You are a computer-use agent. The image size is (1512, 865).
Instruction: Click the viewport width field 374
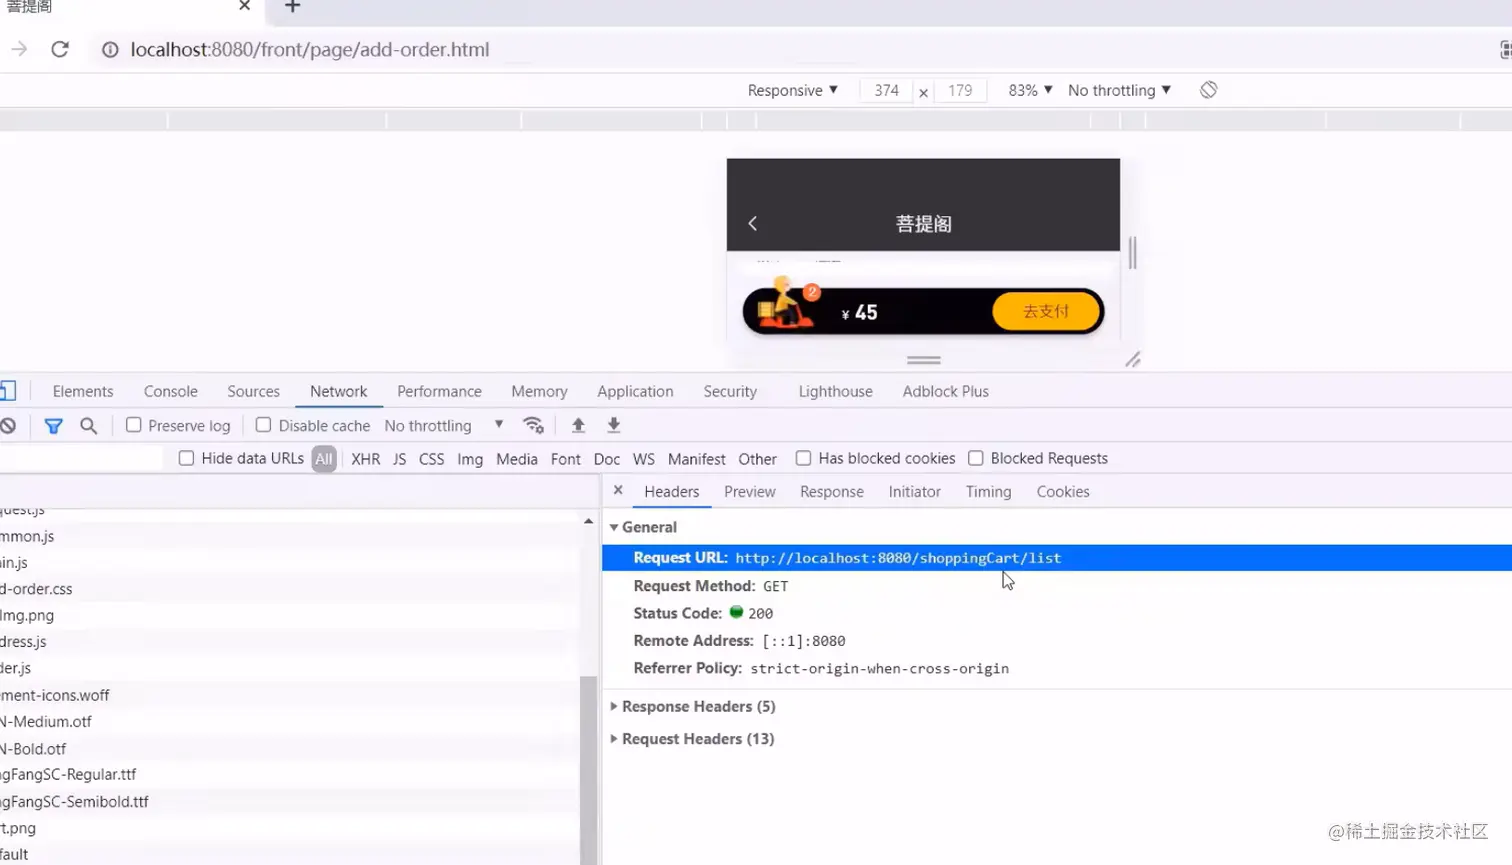pyautogui.click(x=886, y=90)
